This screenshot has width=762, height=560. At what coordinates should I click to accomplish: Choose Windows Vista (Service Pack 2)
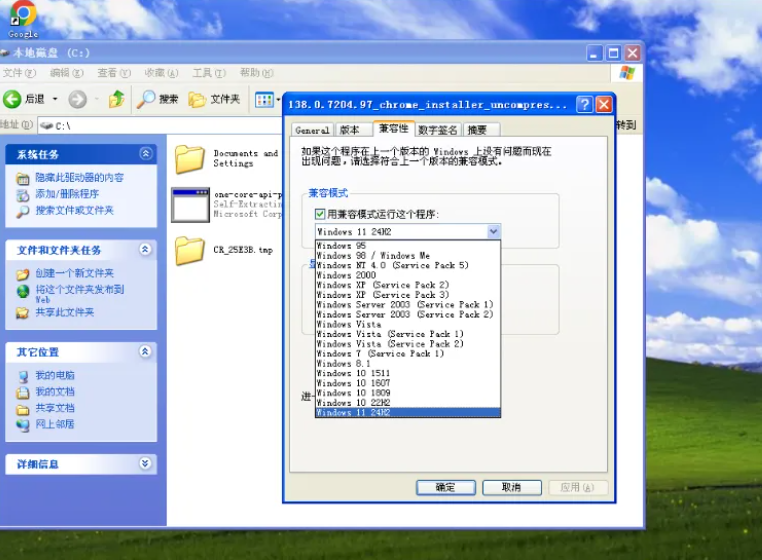click(407, 344)
